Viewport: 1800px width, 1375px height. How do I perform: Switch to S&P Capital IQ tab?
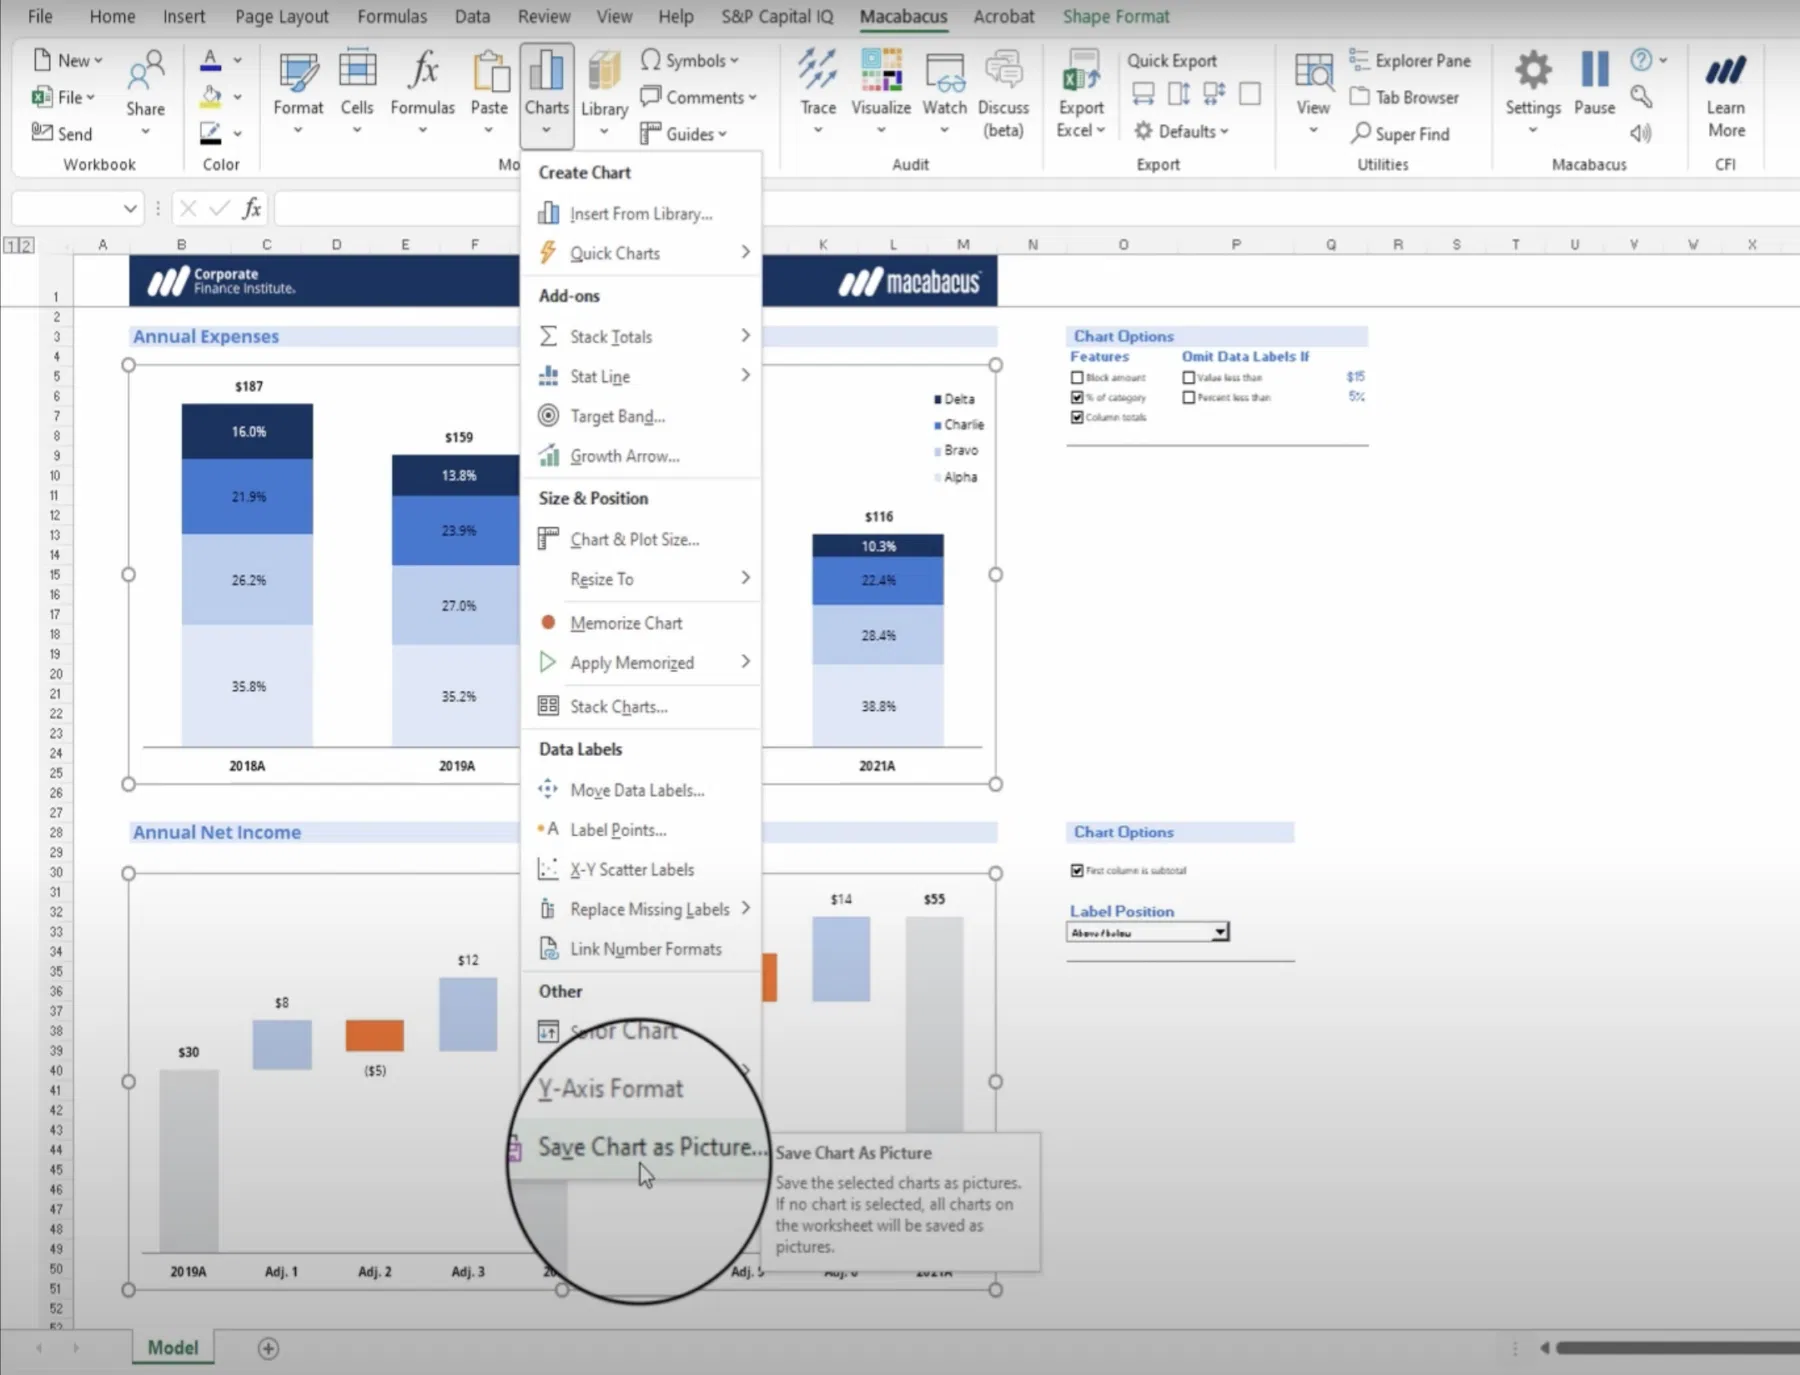[777, 16]
